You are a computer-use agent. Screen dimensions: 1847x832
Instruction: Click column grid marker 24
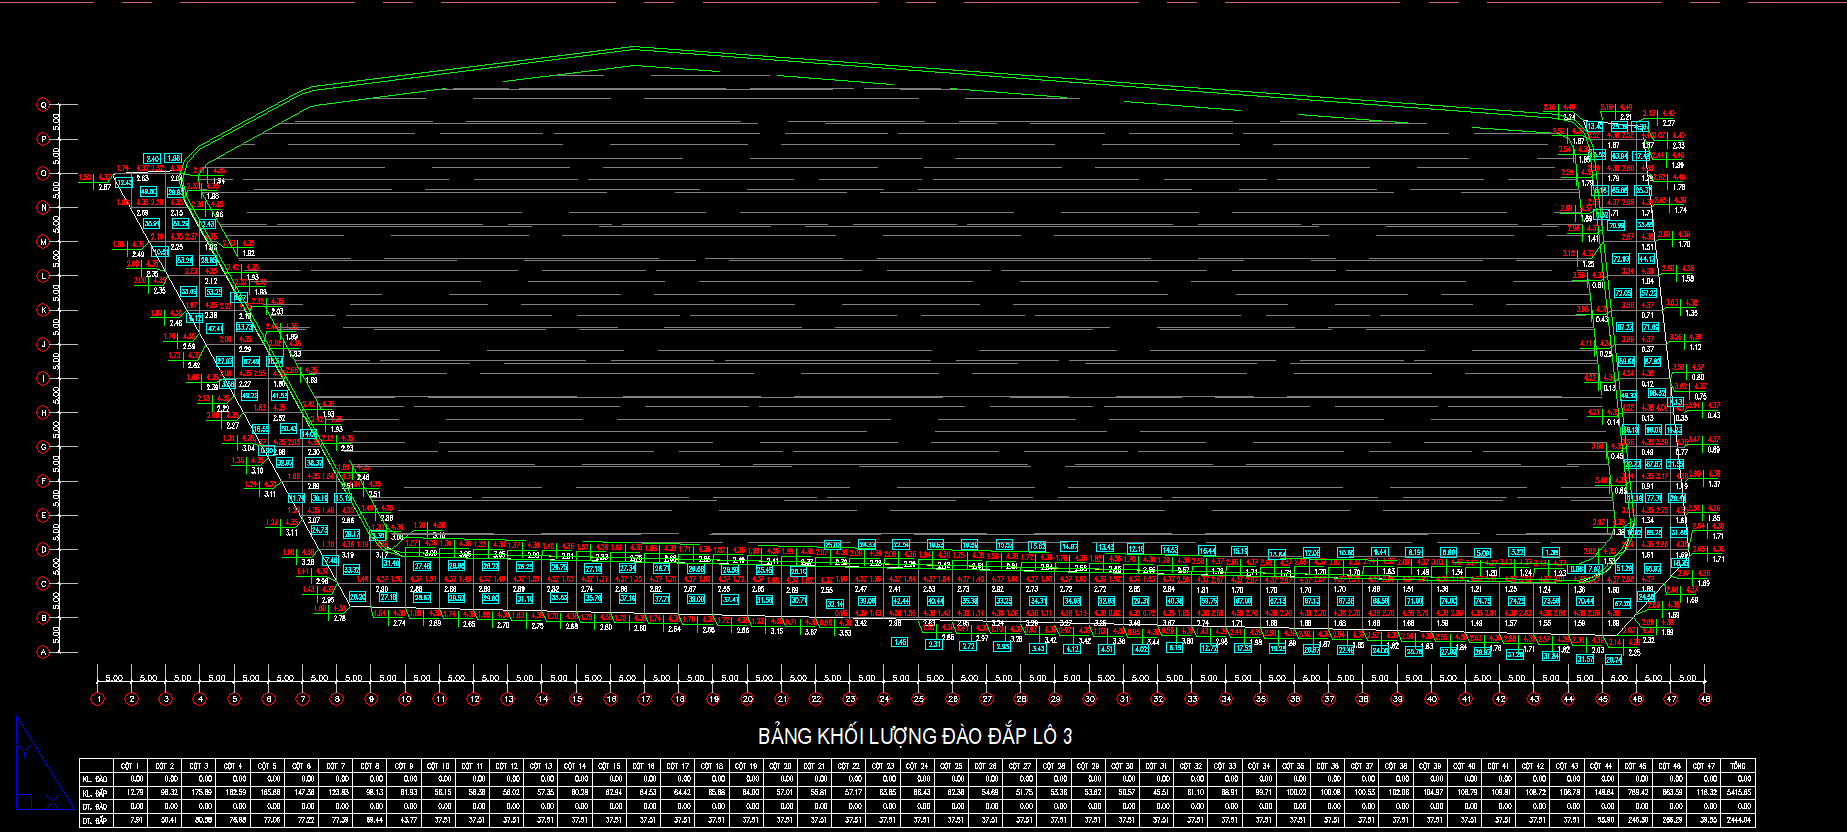(884, 699)
